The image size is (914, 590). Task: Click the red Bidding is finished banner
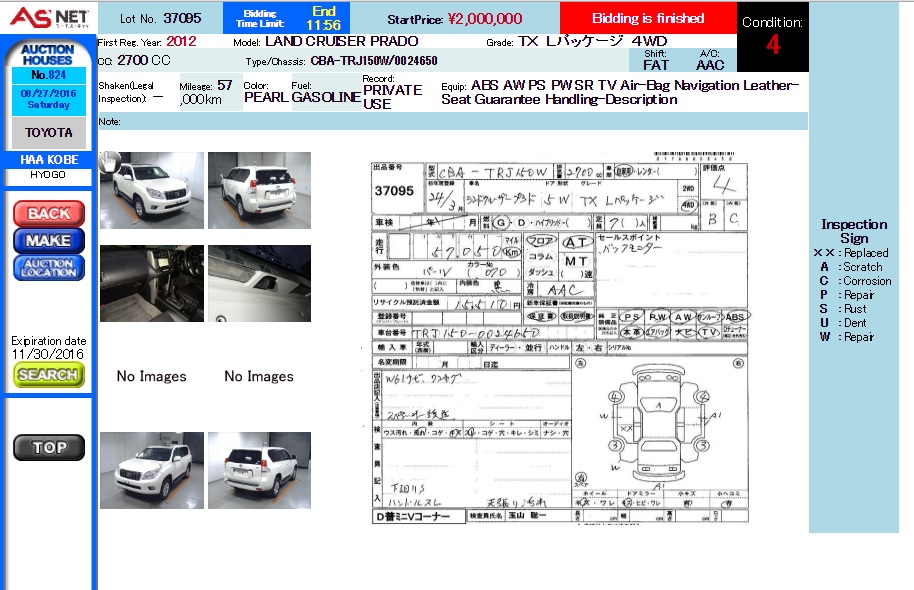(x=648, y=18)
